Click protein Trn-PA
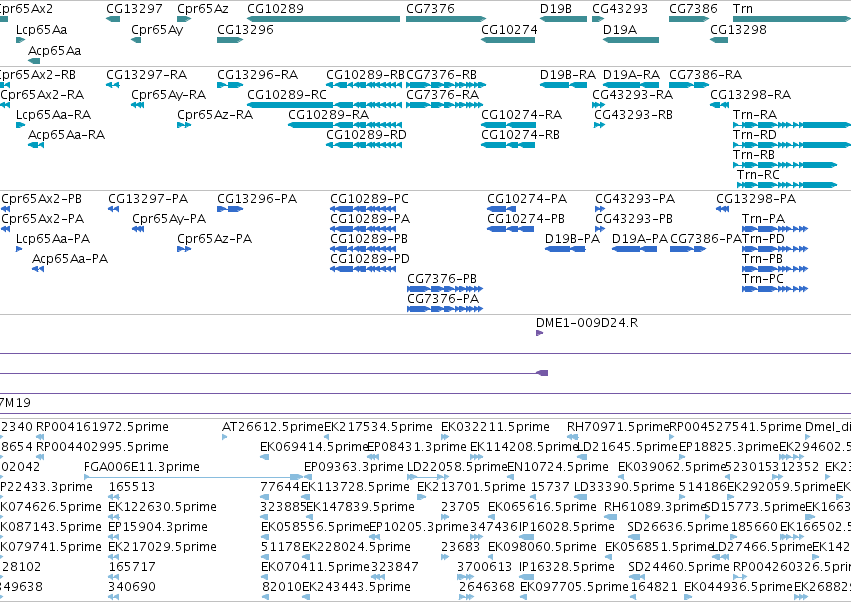Screen dimensions: 851x602 coord(775,229)
